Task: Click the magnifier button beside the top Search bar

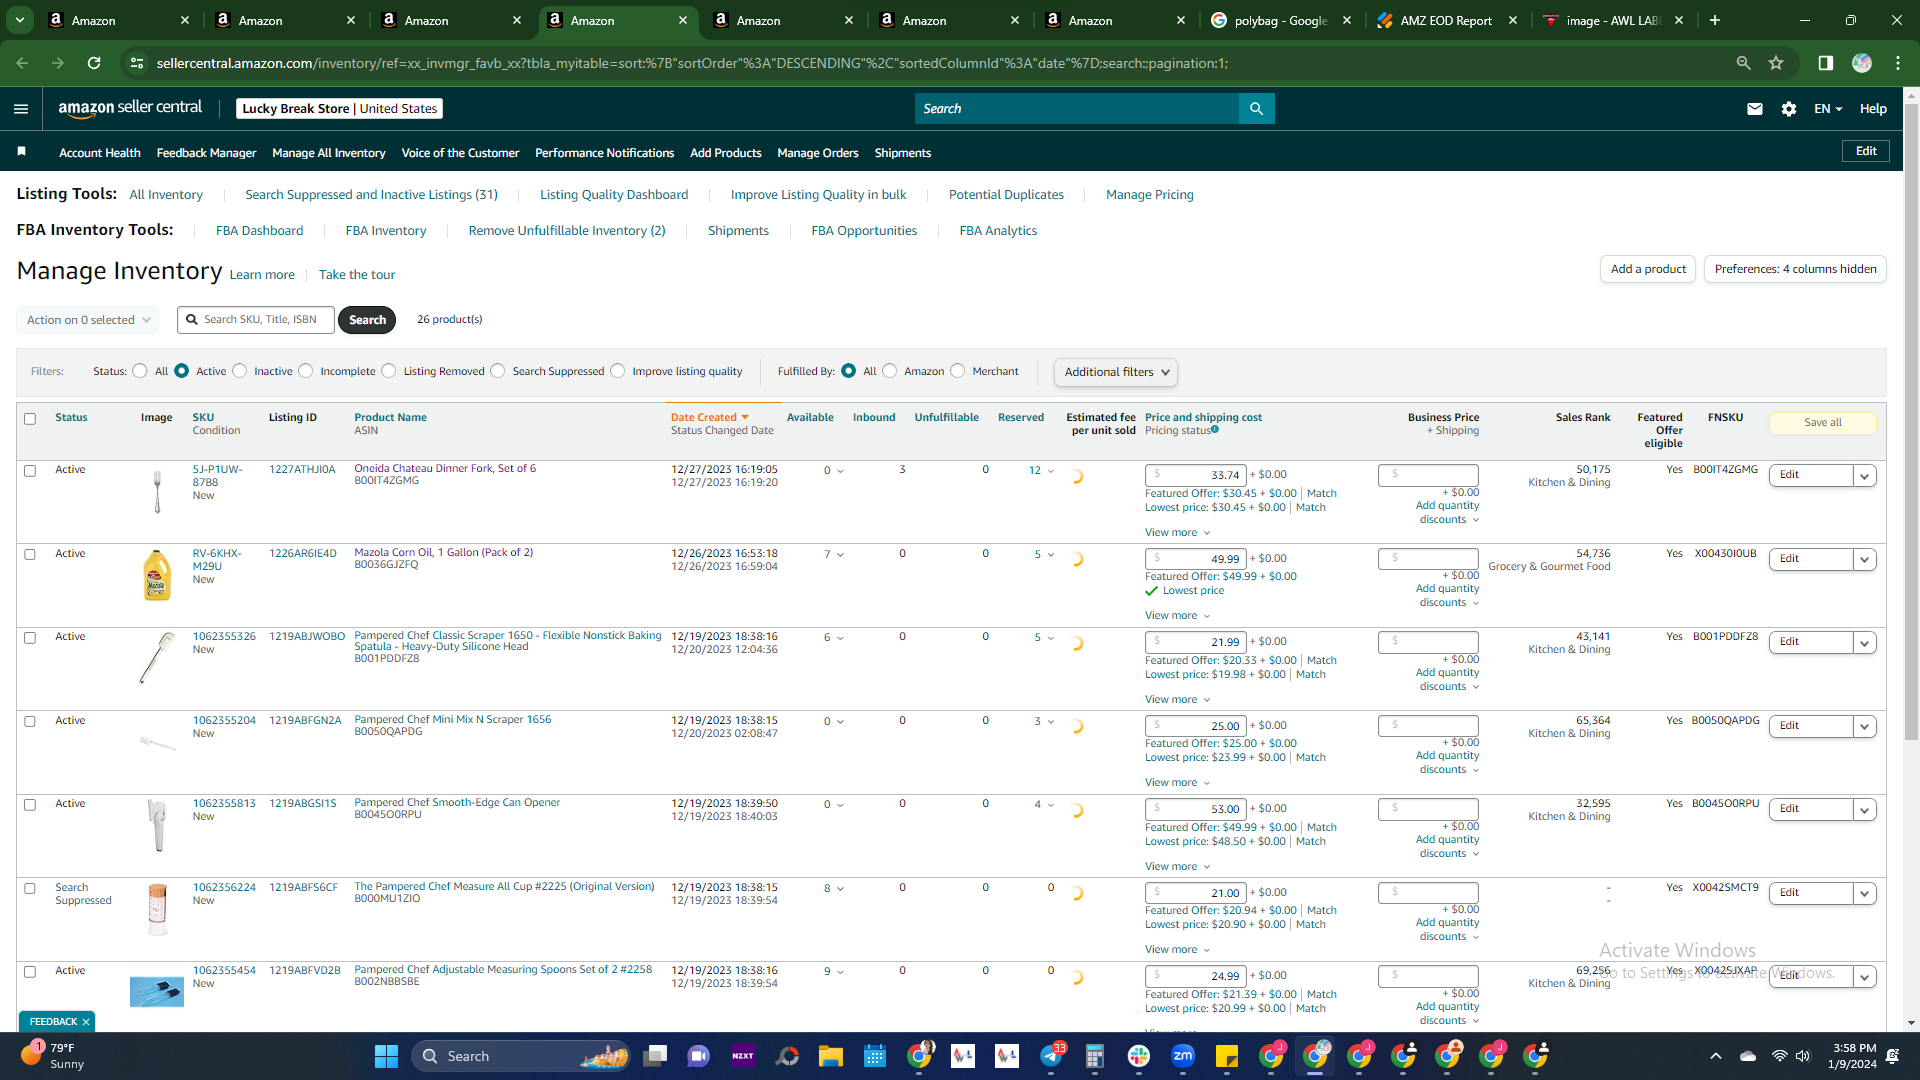Action: (1257, 109)
